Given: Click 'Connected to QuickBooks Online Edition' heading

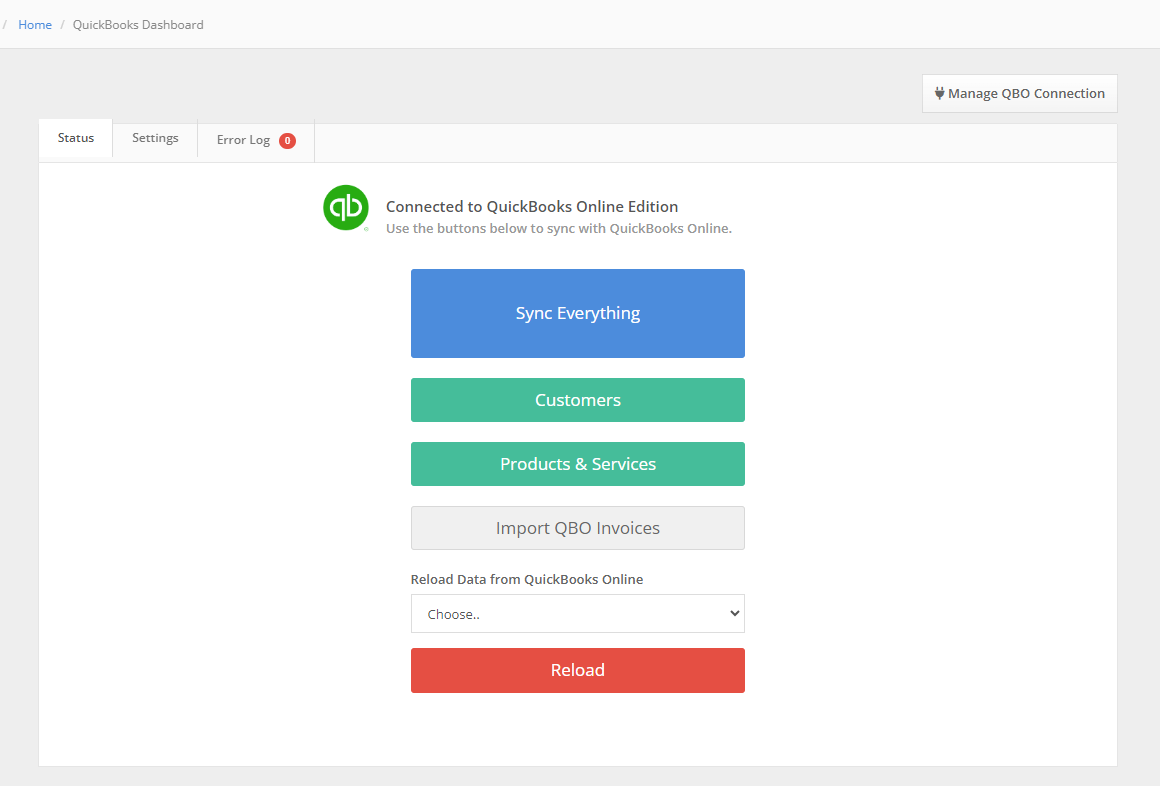Looking at the screenshot, I should (x=532, y=206).
